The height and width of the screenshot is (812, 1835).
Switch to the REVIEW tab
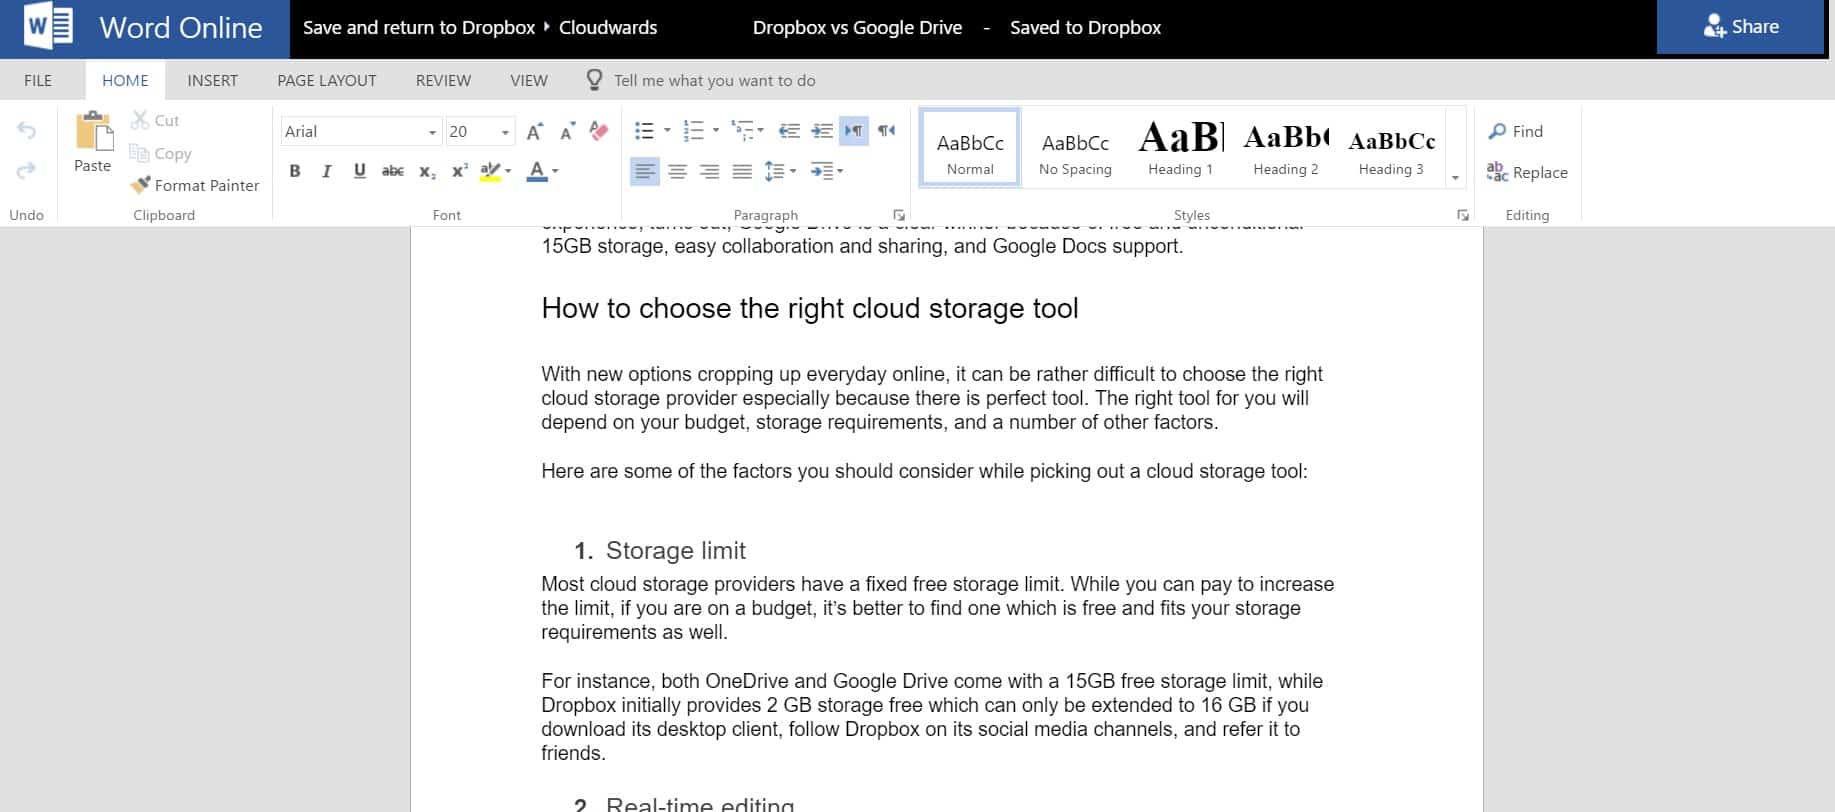tap(443, 80)
